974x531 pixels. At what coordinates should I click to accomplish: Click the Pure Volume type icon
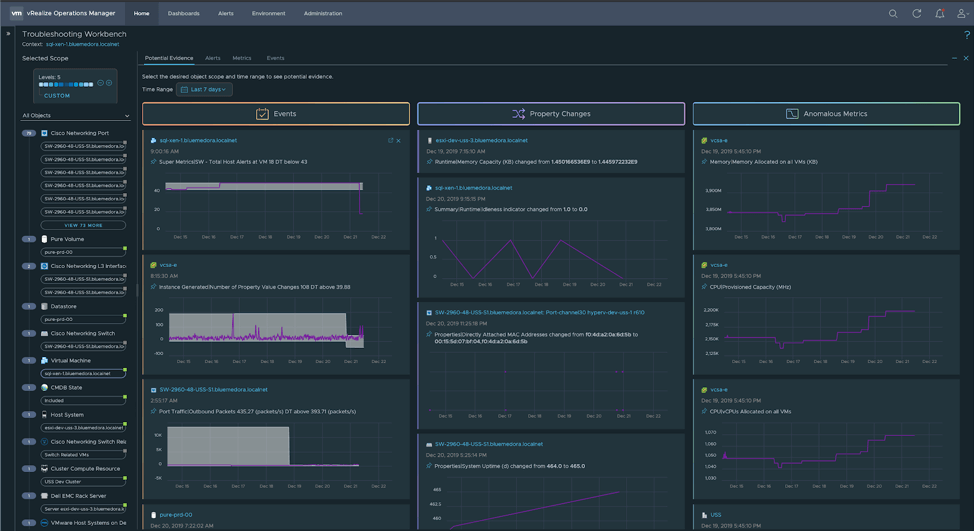pyautogui.click(x=44, y=239)
